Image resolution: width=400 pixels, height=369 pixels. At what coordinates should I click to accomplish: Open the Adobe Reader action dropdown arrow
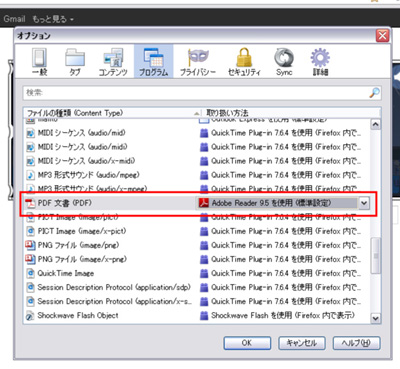coord(364,203)
